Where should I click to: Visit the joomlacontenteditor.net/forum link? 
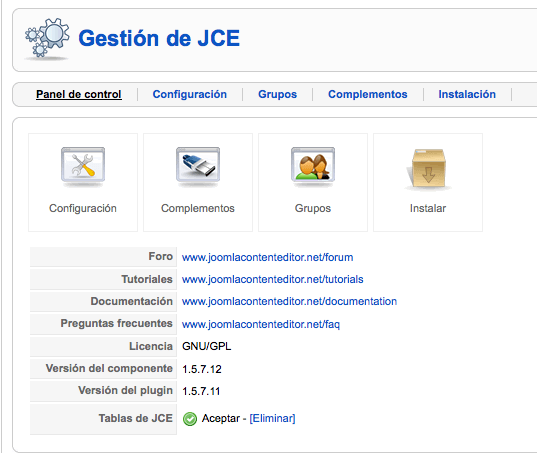click(267, 257)
